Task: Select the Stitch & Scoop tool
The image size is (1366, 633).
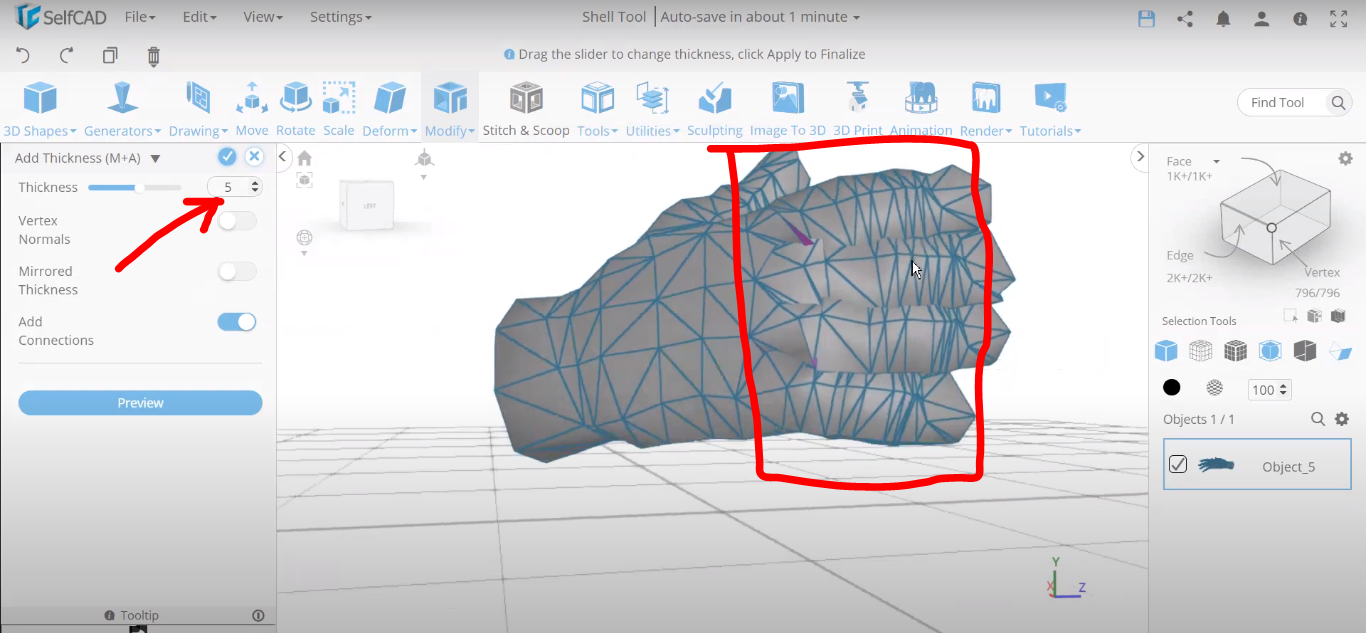Action: coord(526,109)
